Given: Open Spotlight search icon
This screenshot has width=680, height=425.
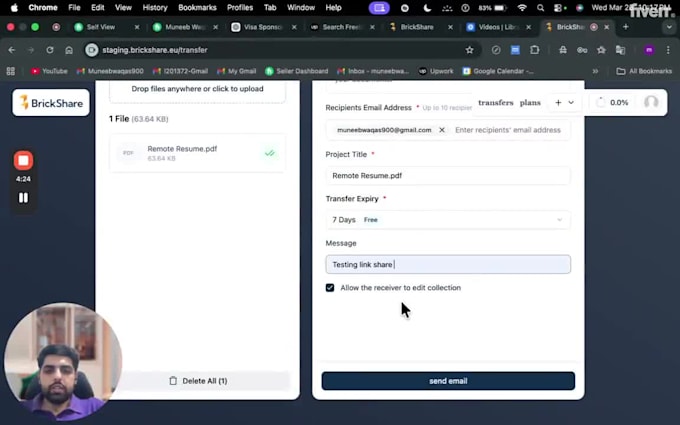Looking at the screenshot, I should 540,8.
